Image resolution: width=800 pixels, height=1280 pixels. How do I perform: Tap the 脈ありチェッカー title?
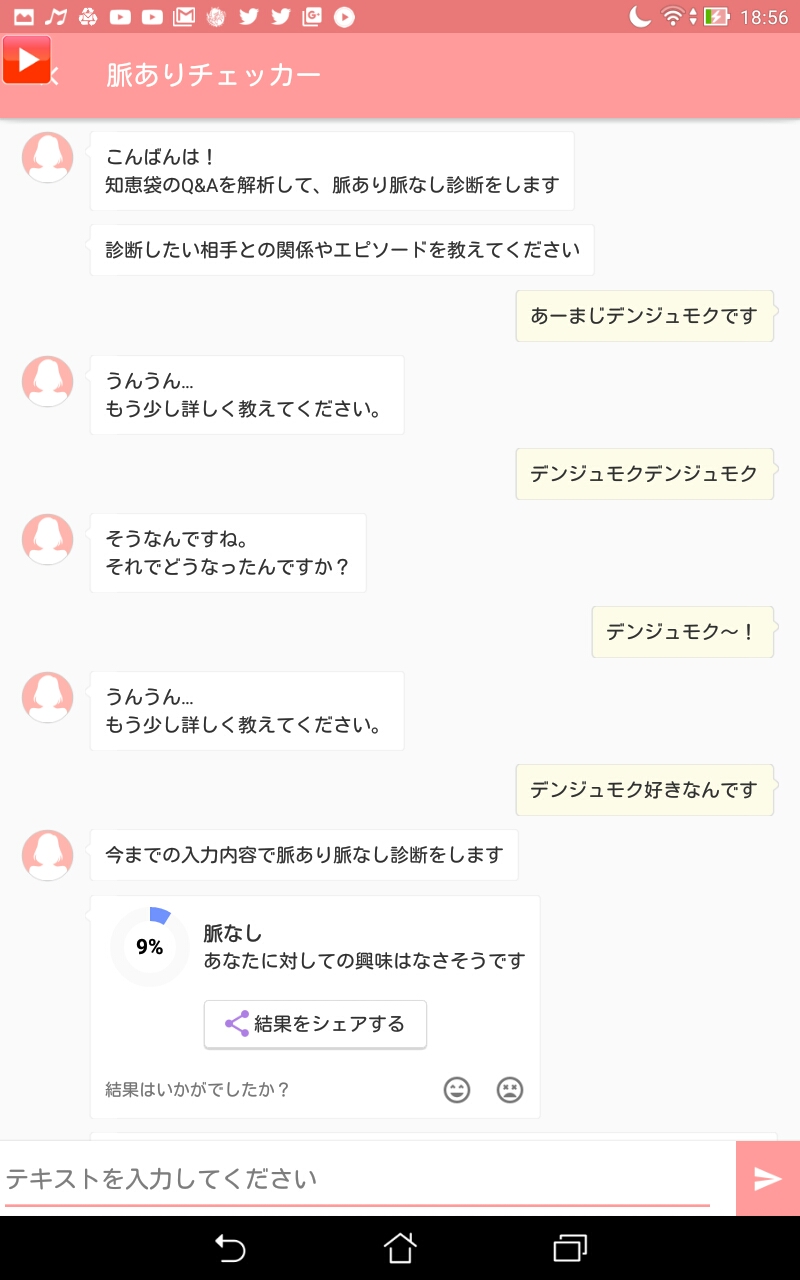[x=214, y=76]
